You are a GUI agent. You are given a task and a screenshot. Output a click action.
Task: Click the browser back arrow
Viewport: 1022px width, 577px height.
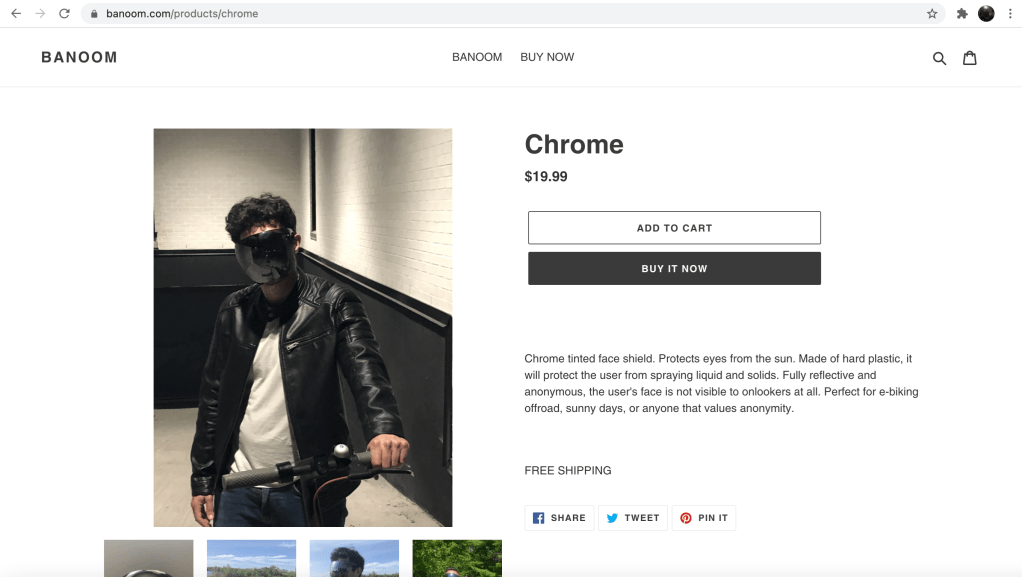coord(15,14)
